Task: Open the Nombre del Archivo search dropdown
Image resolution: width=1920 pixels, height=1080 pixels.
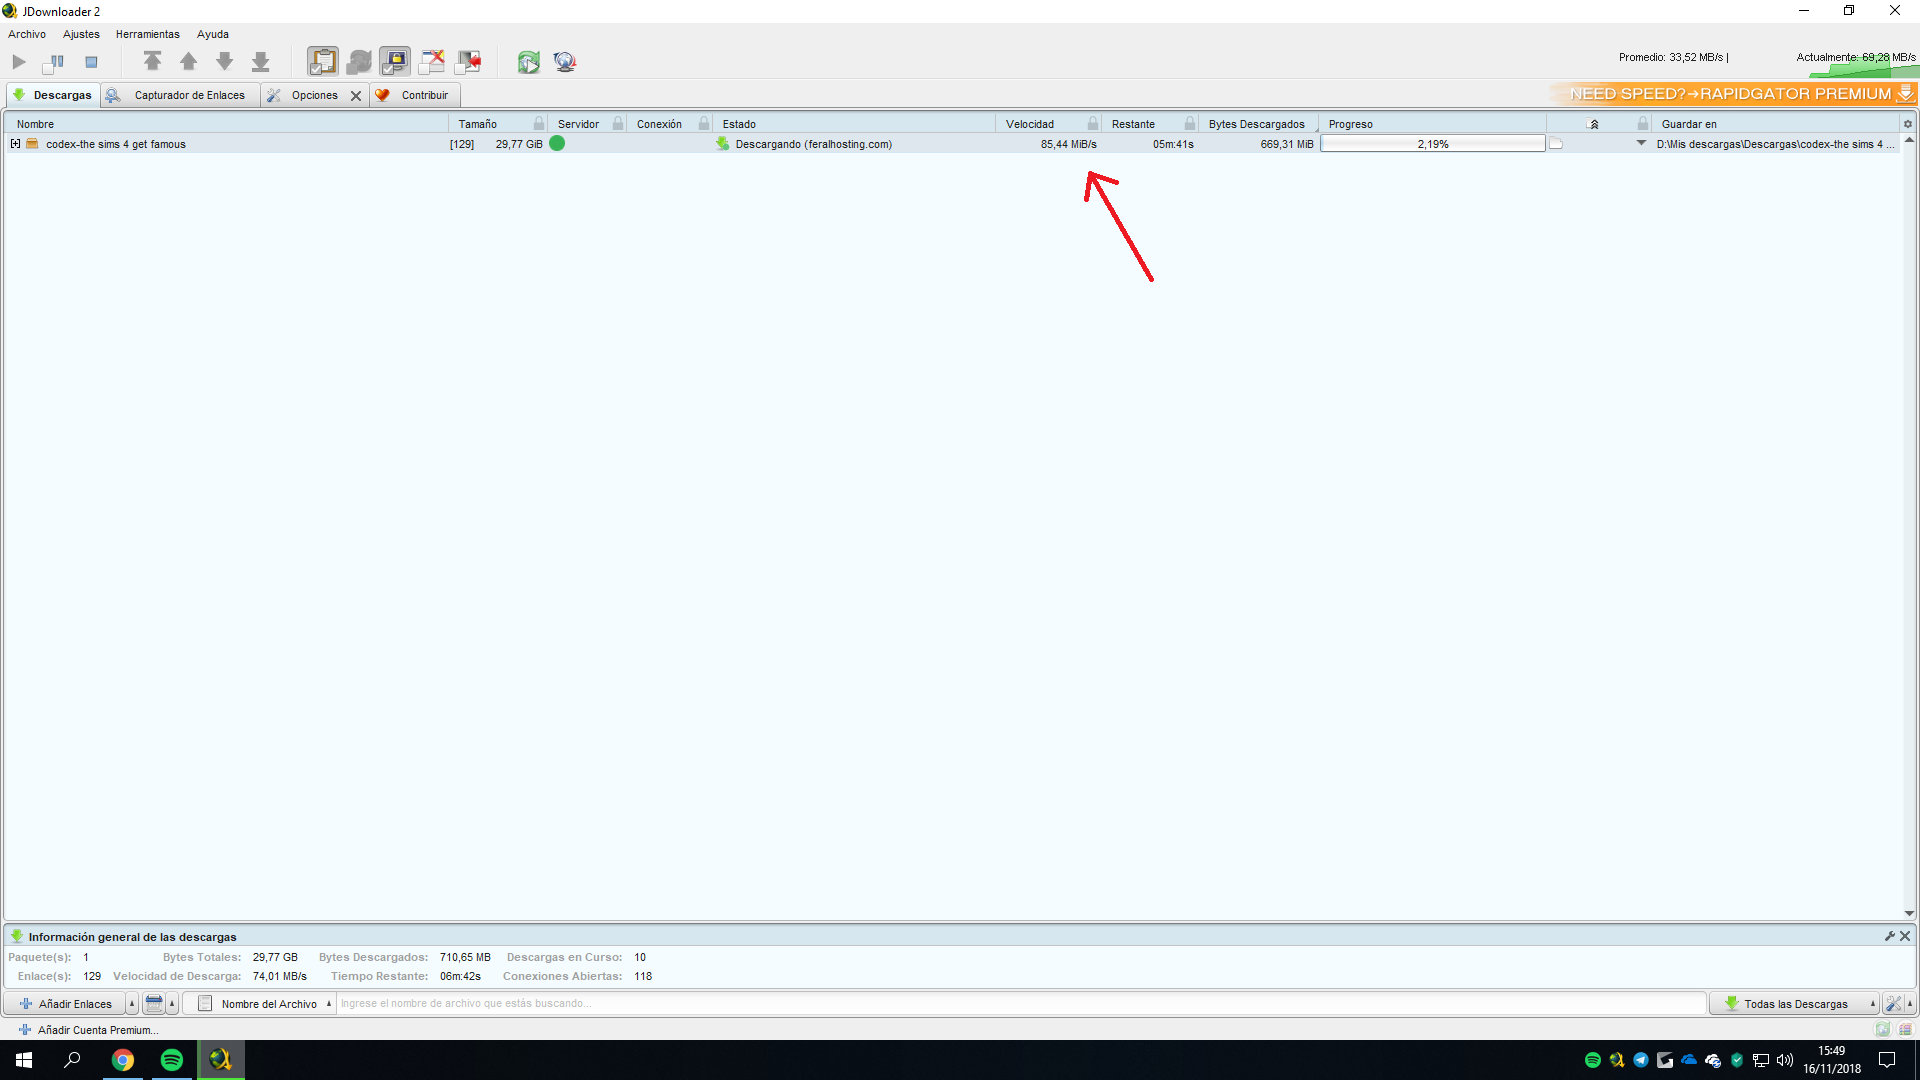Action: coord(266,1004)
